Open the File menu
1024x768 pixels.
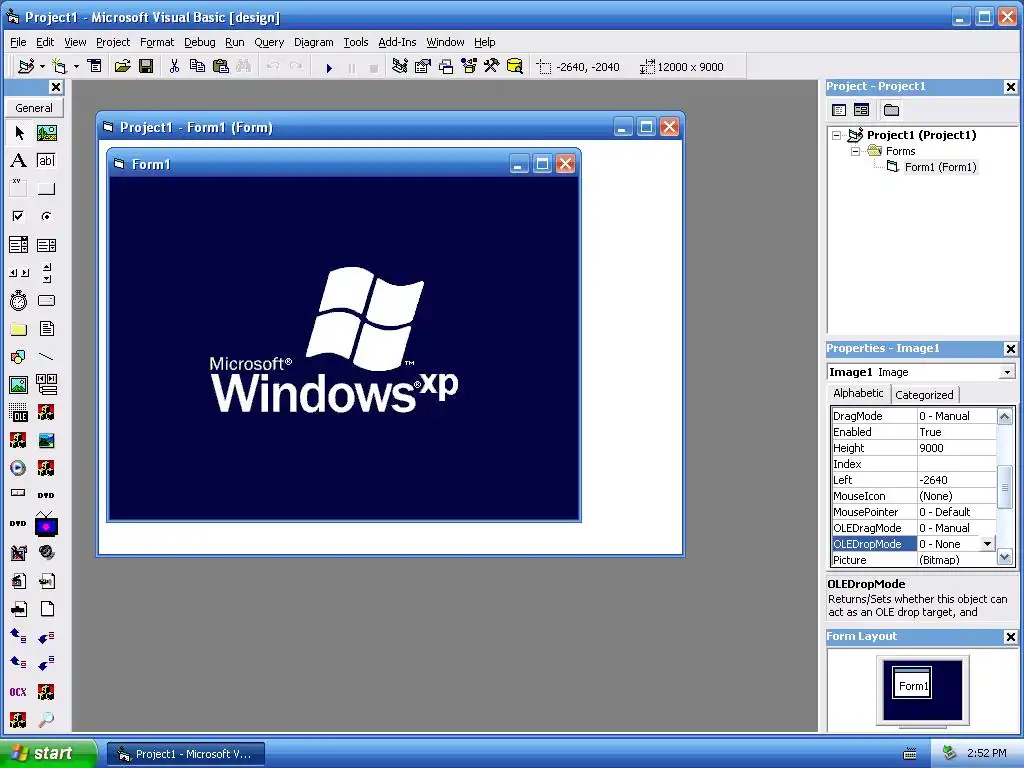coord(18,42)
